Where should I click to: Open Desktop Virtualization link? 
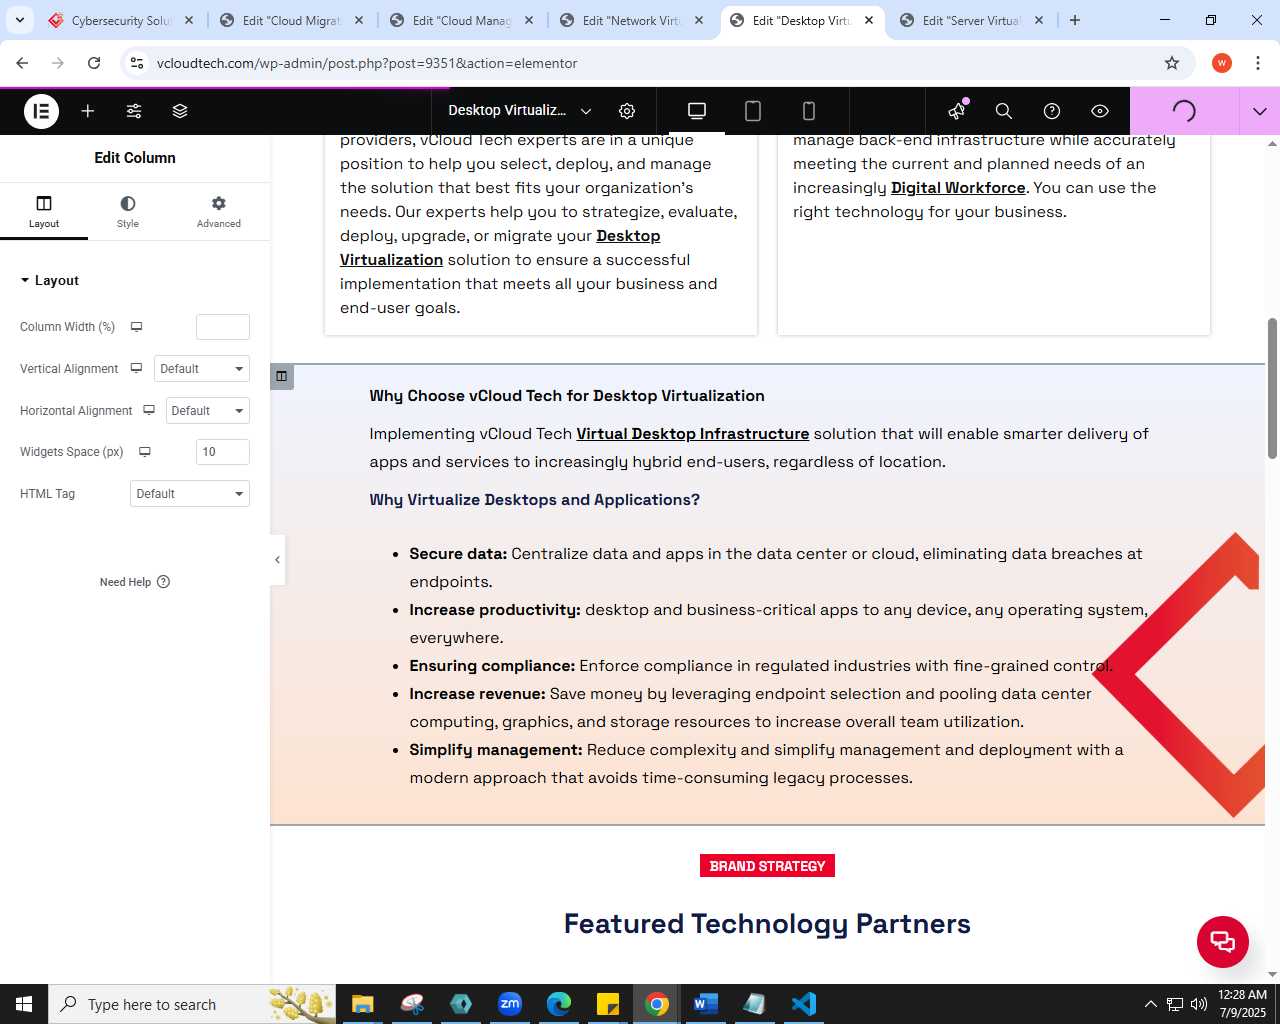[x=500, y=248]
